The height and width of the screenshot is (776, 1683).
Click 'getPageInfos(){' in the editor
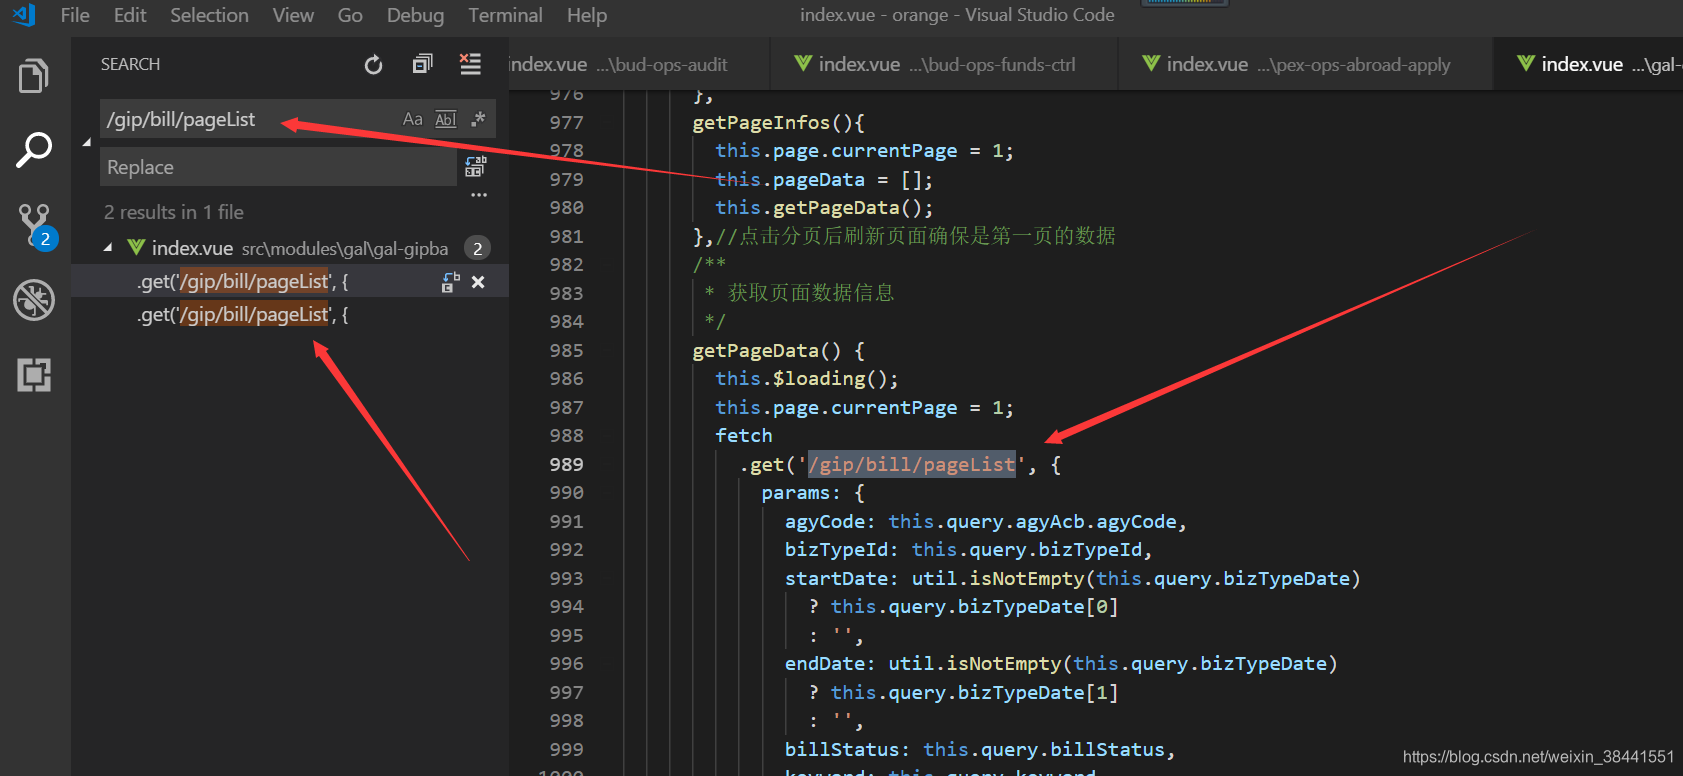pos(778,122)
